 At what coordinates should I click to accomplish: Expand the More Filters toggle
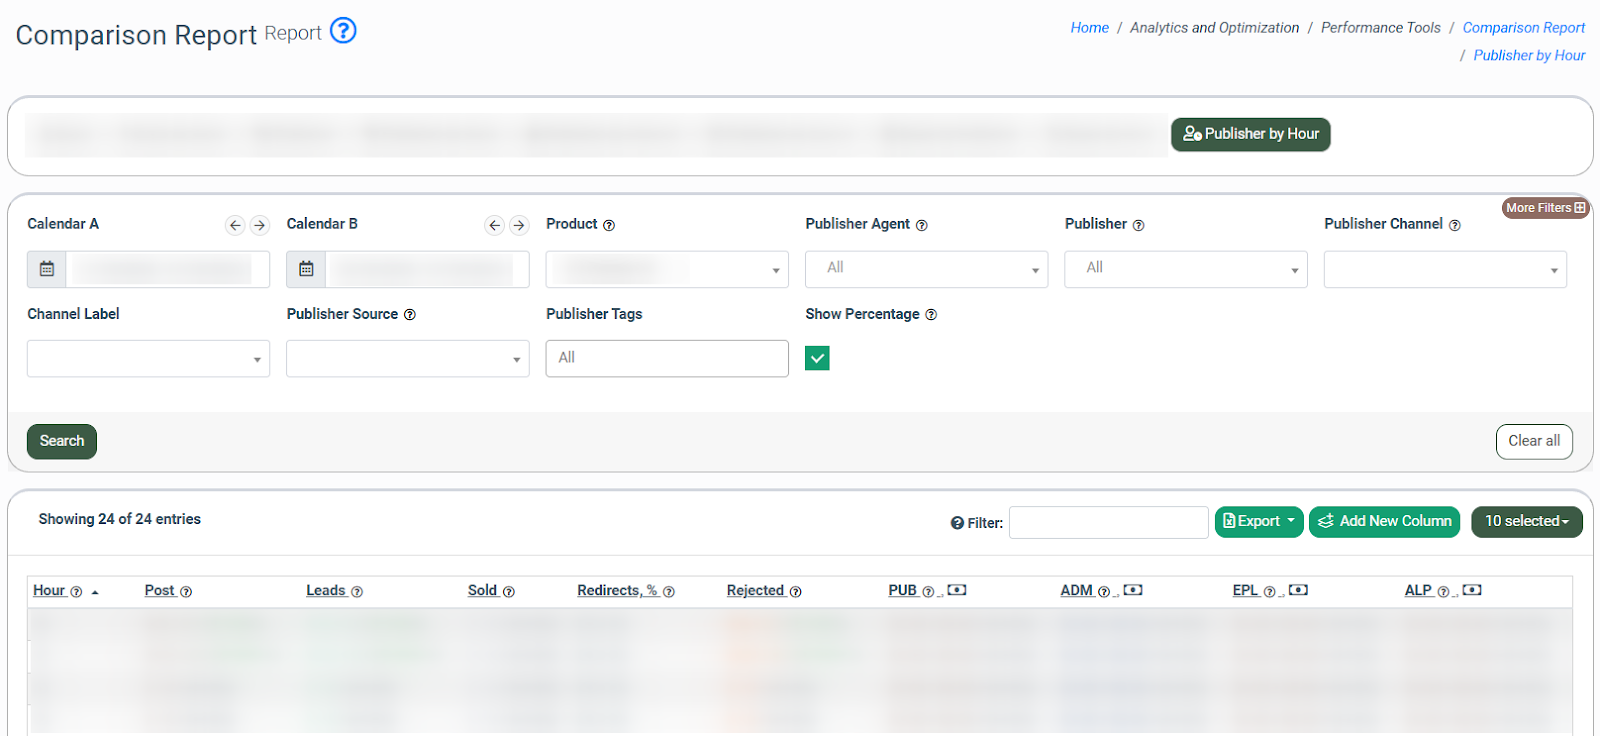1545,208
